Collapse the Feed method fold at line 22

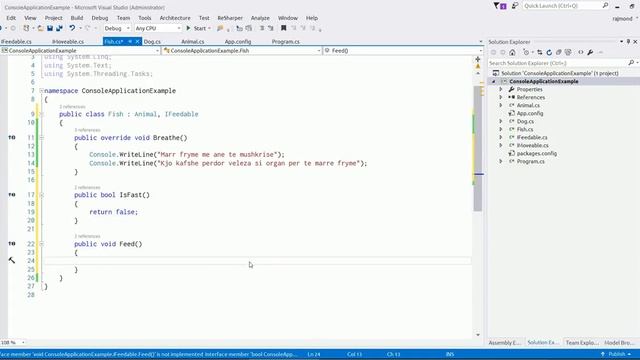(41, 244)
